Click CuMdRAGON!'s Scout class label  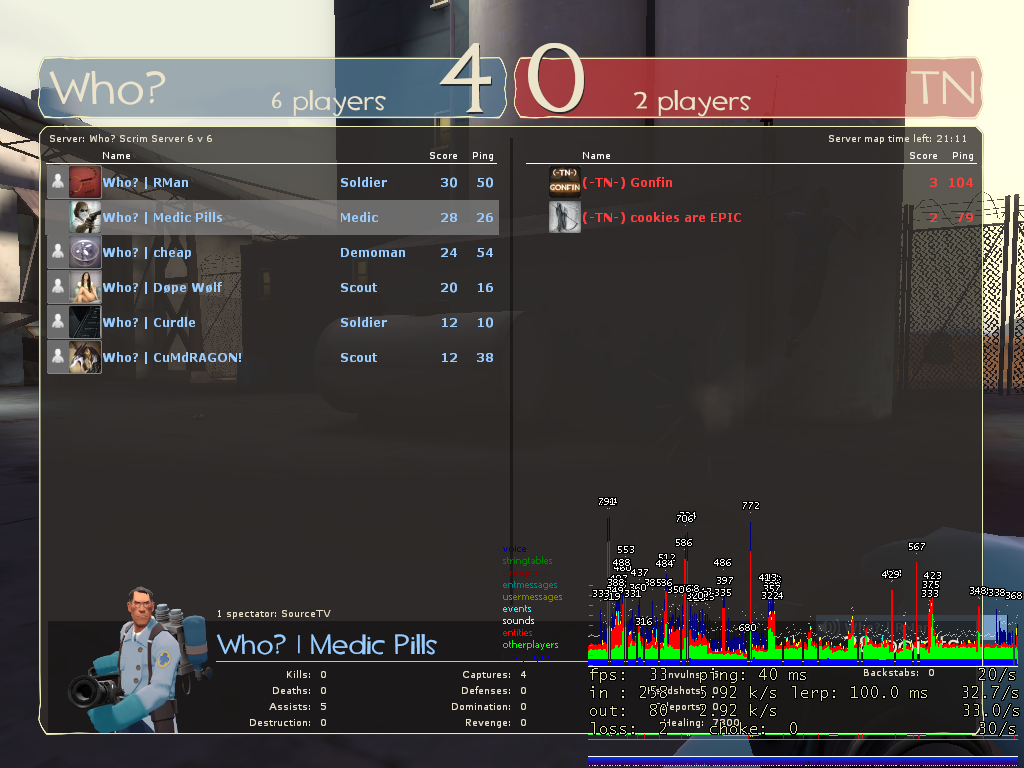pos(359,357)
